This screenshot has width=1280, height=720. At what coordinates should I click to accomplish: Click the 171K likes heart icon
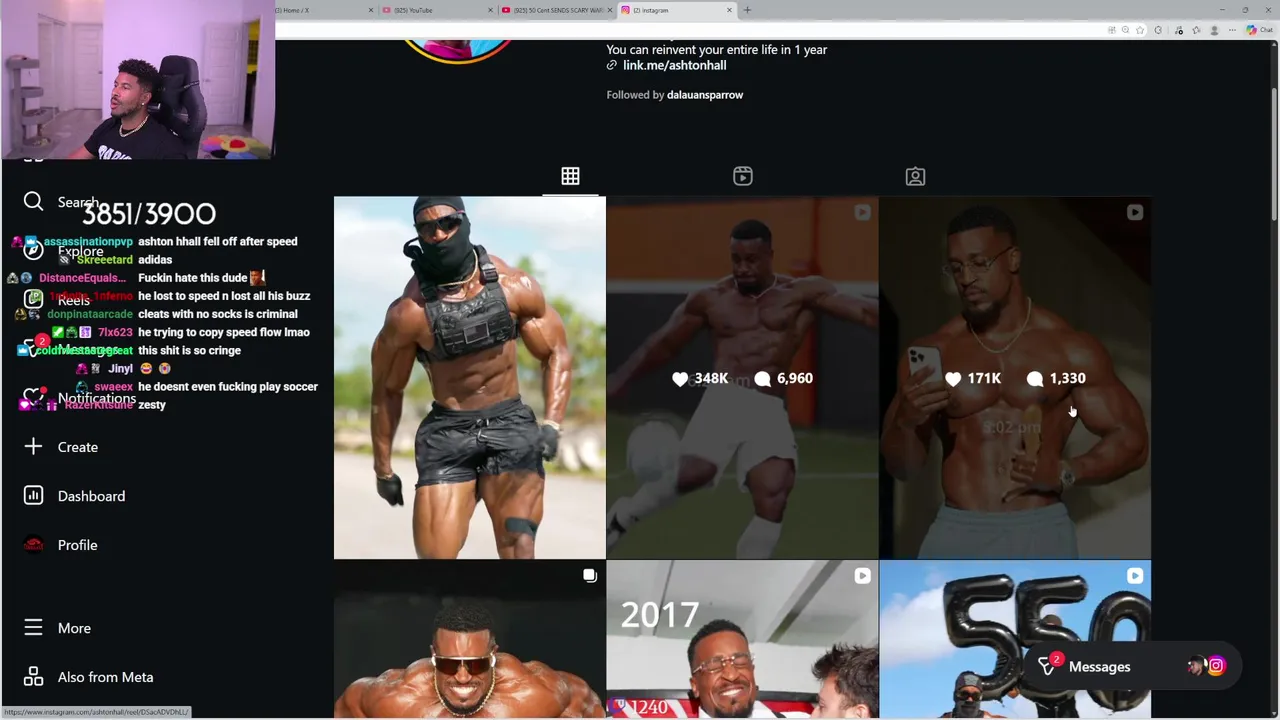click(x=953, y=378)
